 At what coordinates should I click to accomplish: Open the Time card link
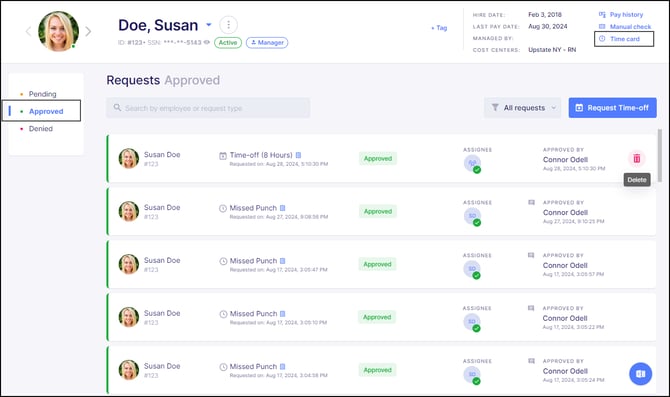point(624,39)
